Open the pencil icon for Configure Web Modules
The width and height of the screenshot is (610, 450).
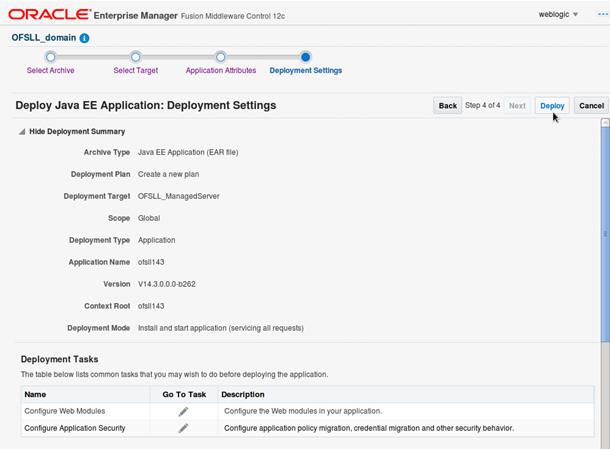click(183, 411)
